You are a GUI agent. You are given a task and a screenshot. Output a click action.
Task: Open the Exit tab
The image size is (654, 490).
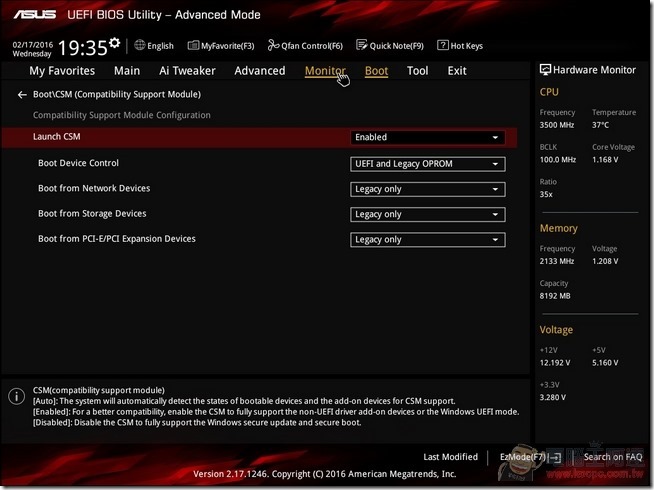457,71
